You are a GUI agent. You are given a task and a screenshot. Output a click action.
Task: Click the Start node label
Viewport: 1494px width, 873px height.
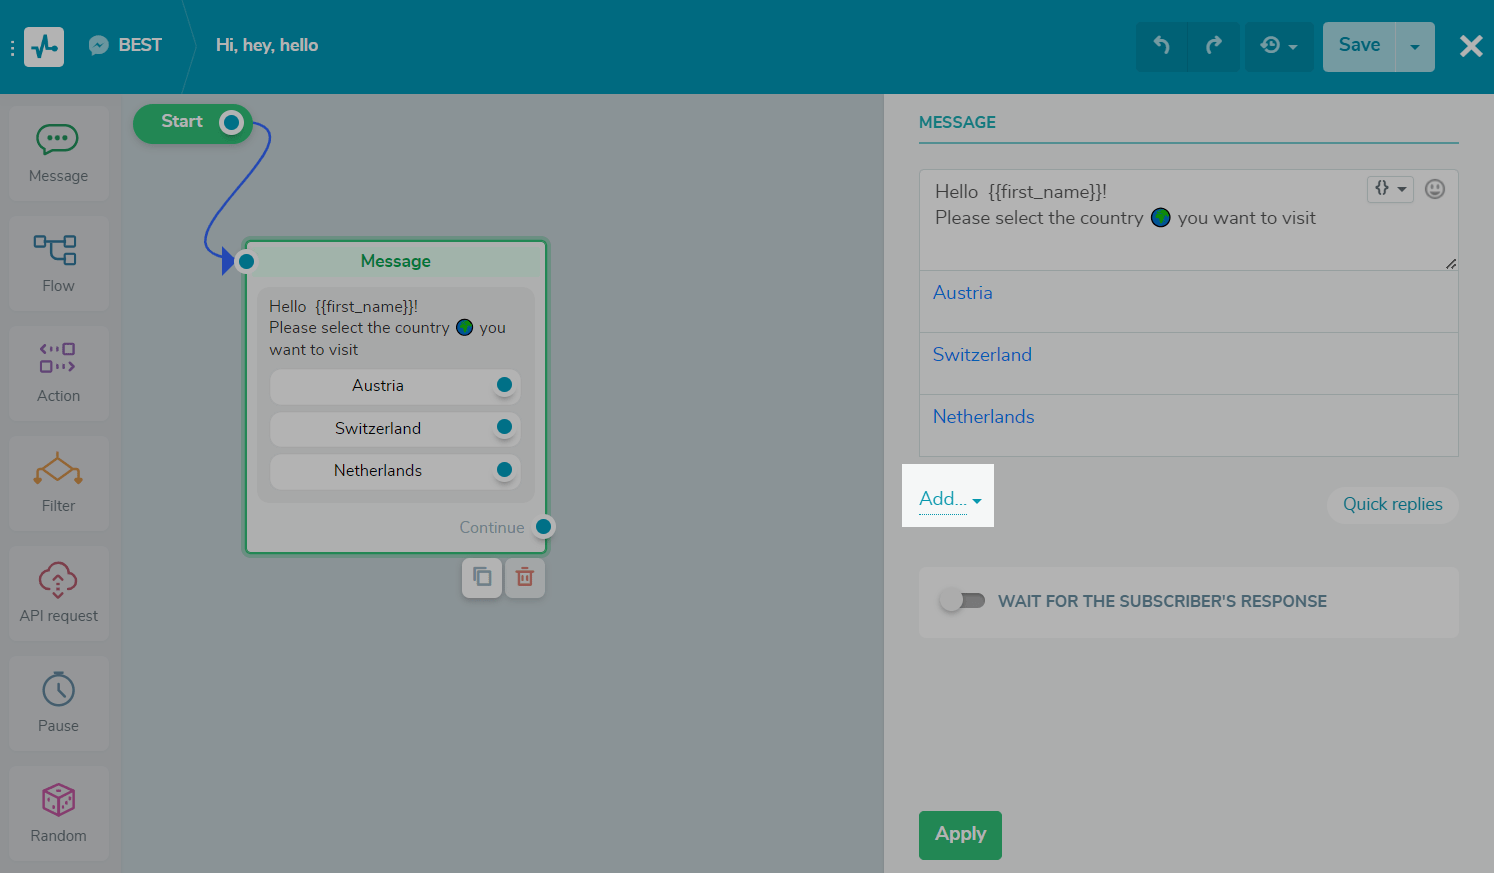click(x=182, y=121)
